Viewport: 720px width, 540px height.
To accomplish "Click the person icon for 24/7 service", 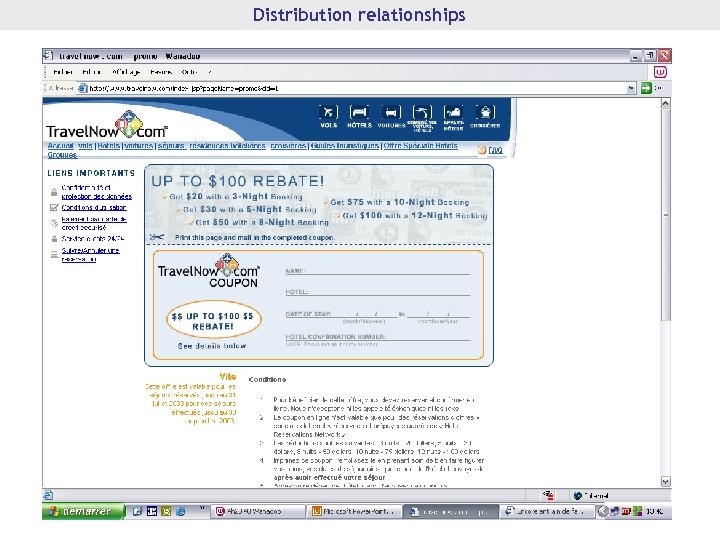I will pyautogui.click(x=54, y=239).
